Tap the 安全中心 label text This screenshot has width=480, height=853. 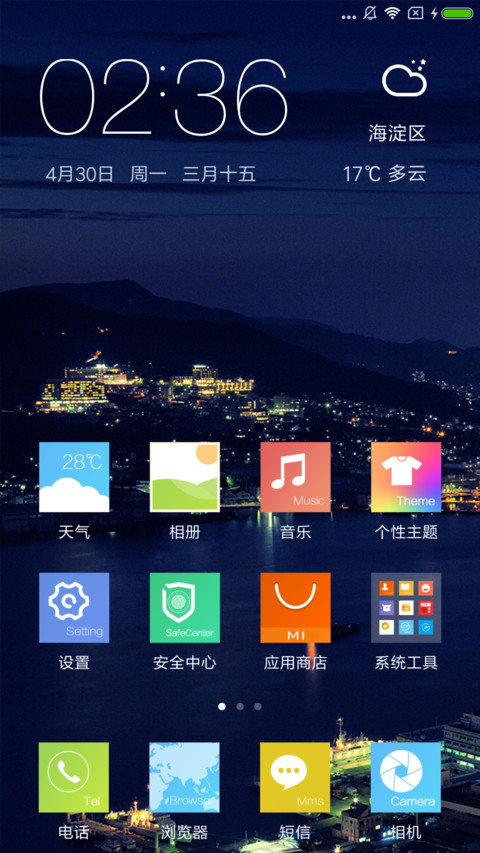(184, 663)
